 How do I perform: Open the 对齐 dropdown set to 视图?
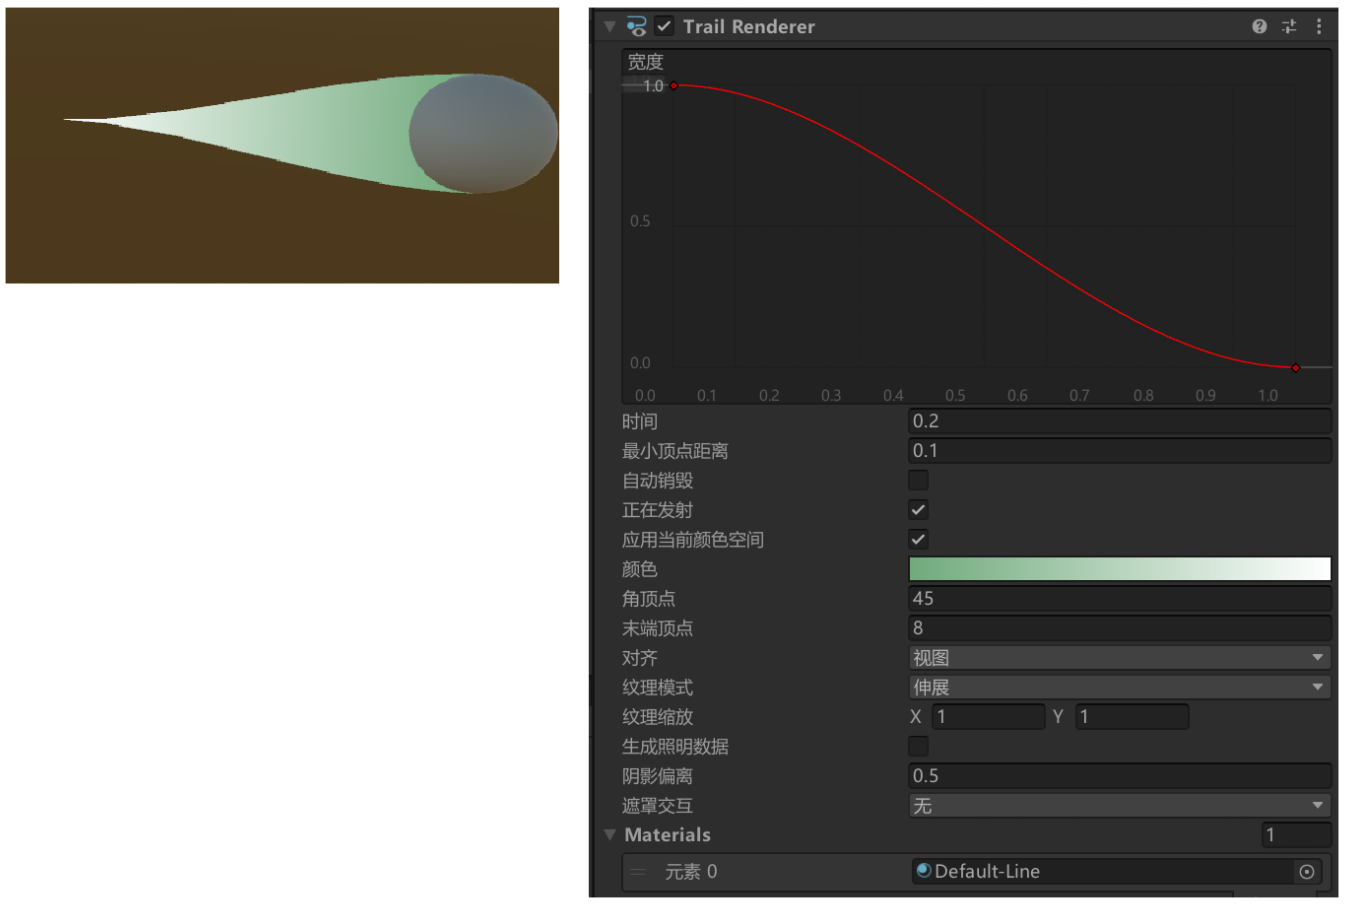(x=1120, y=658)
